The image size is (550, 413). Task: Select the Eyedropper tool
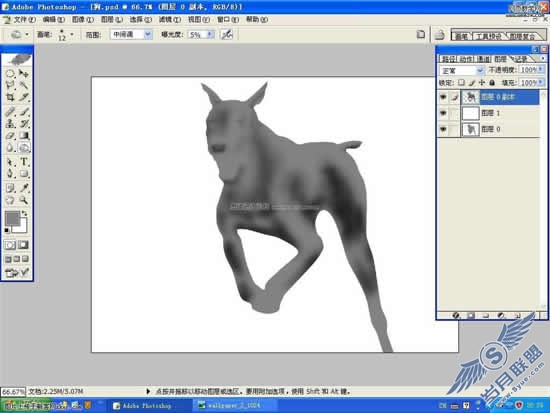pyautogui.click(x=24, y=188)
